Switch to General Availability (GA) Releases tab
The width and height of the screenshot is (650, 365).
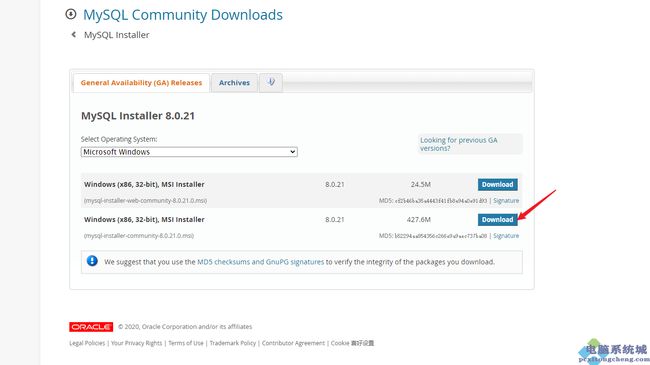coord(141,83)
